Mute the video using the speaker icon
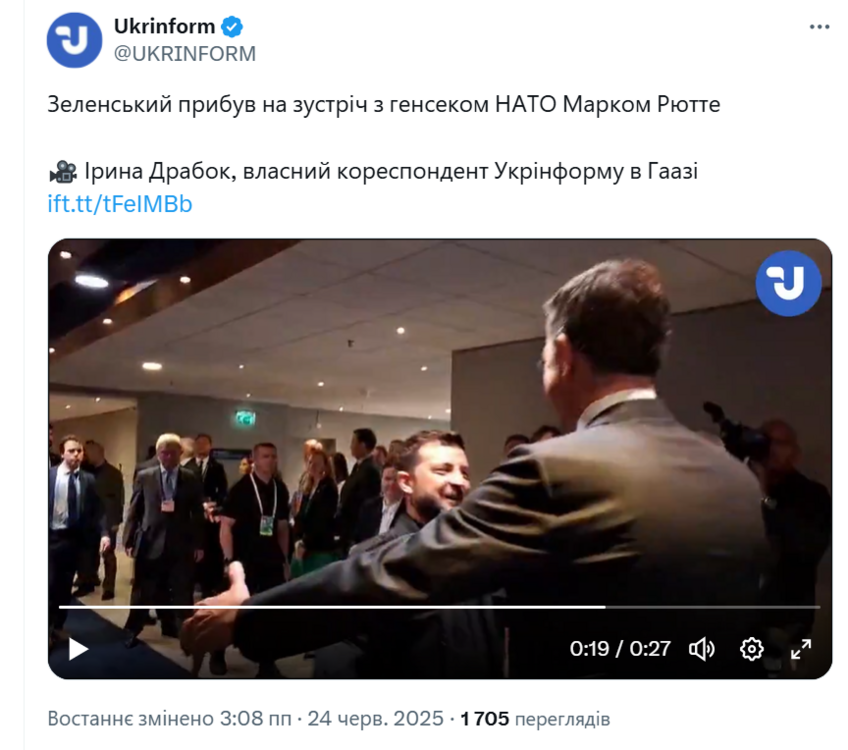The width and height of the screenshot is (848, 750). pos(701,649)
